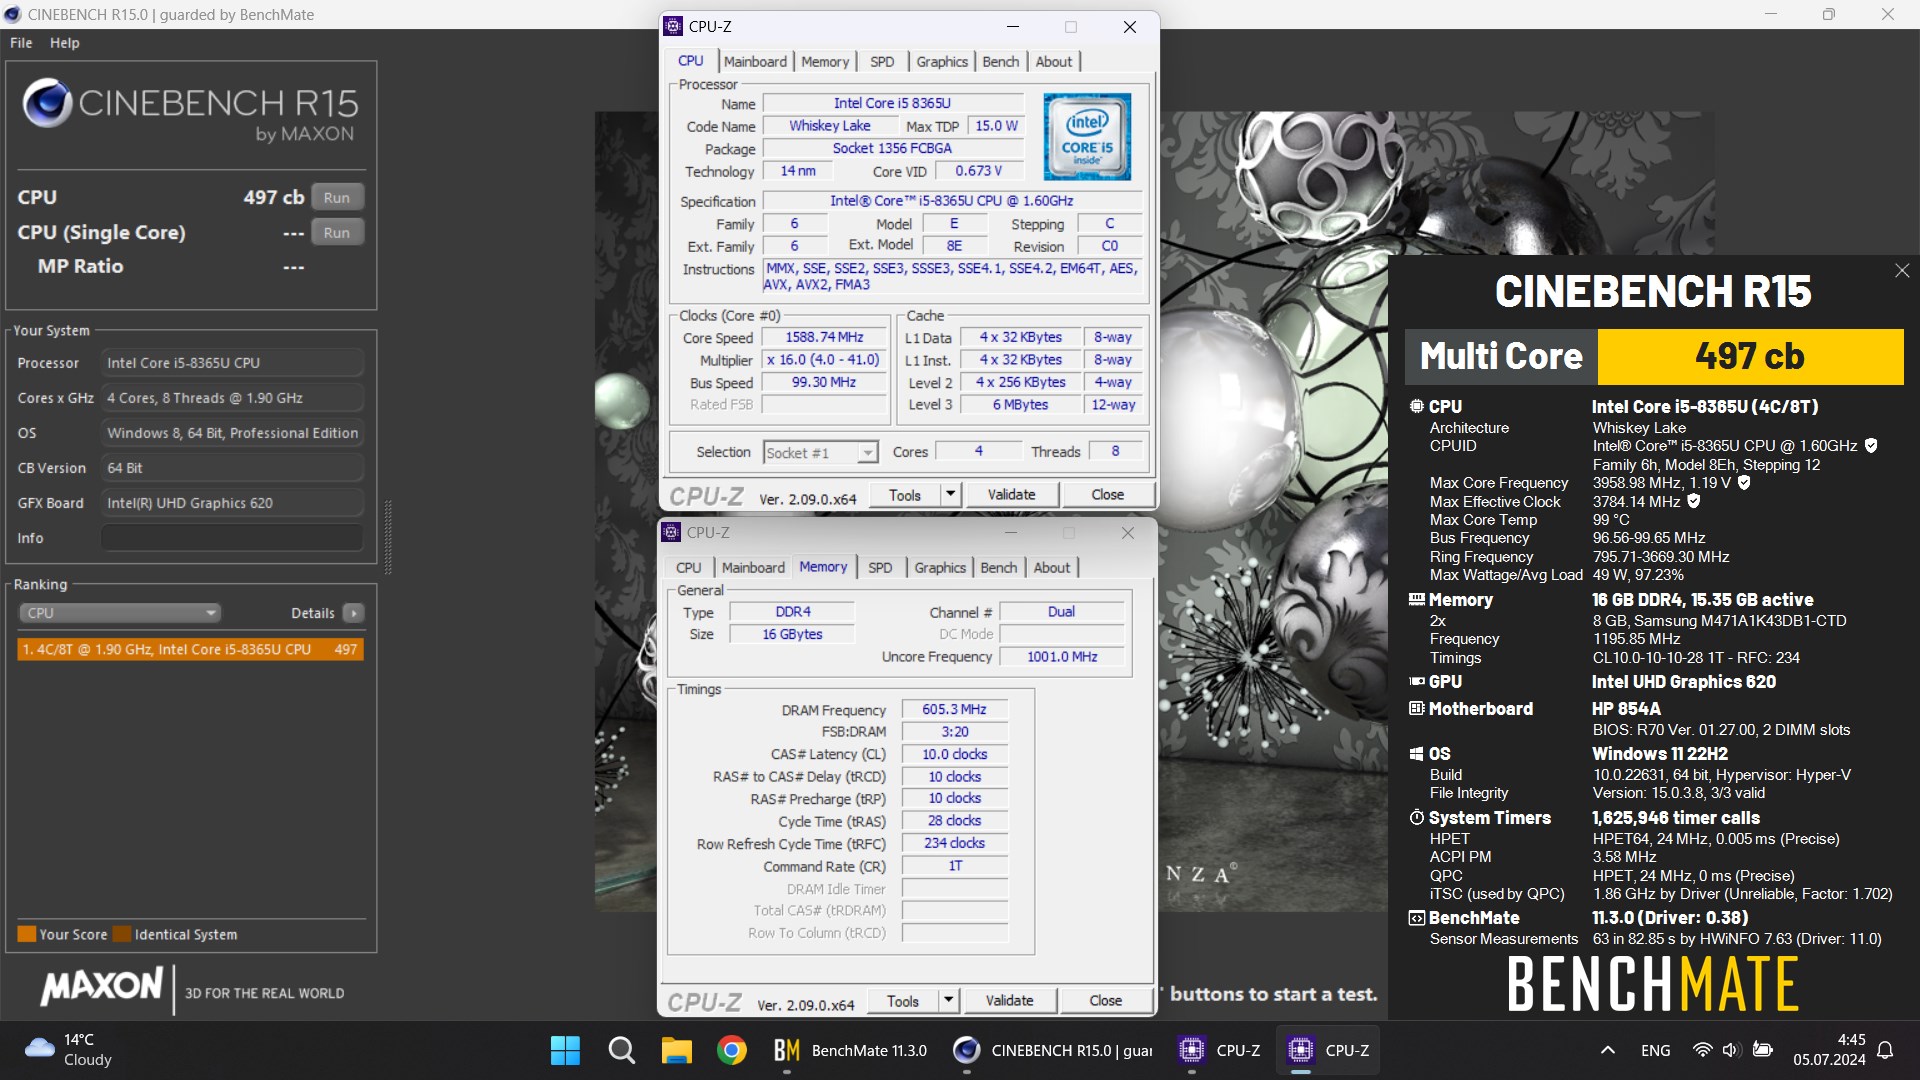The width and height of the screenshot is (1920, 1080).
Task: Click the Core Speed value 1588.74 MHz
Action: 824,338
